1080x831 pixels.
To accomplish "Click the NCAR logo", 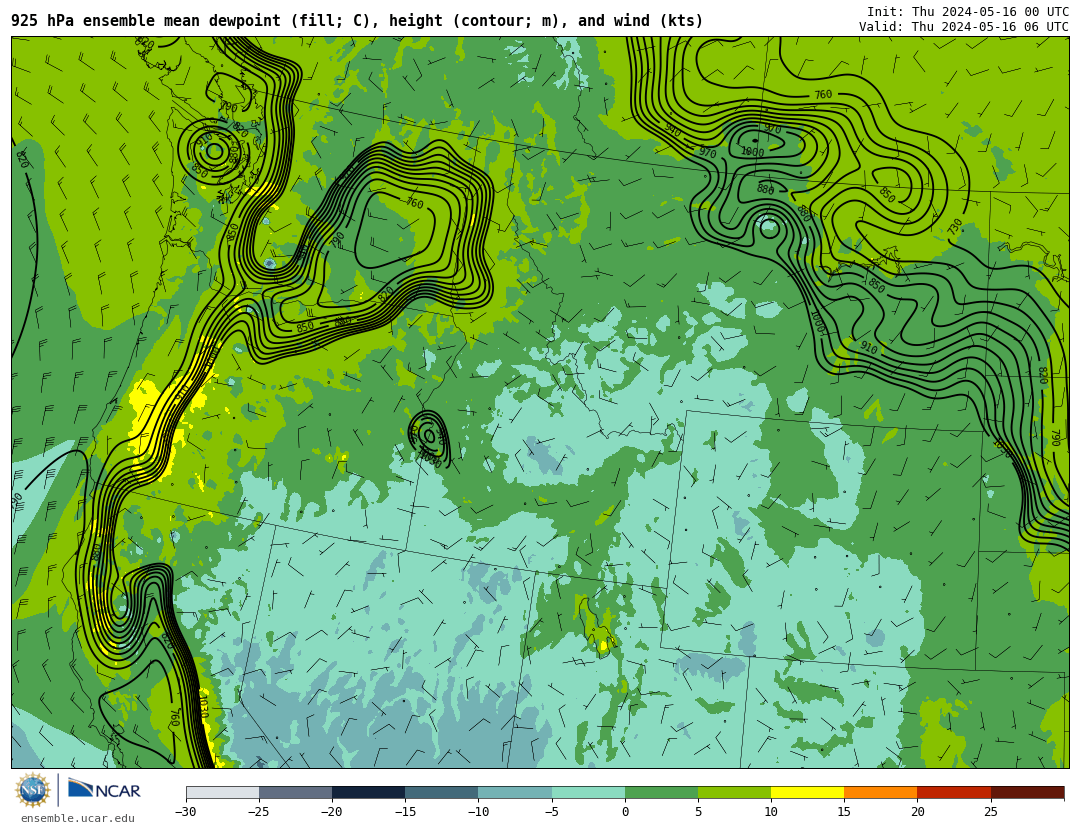I will [104, 790].
